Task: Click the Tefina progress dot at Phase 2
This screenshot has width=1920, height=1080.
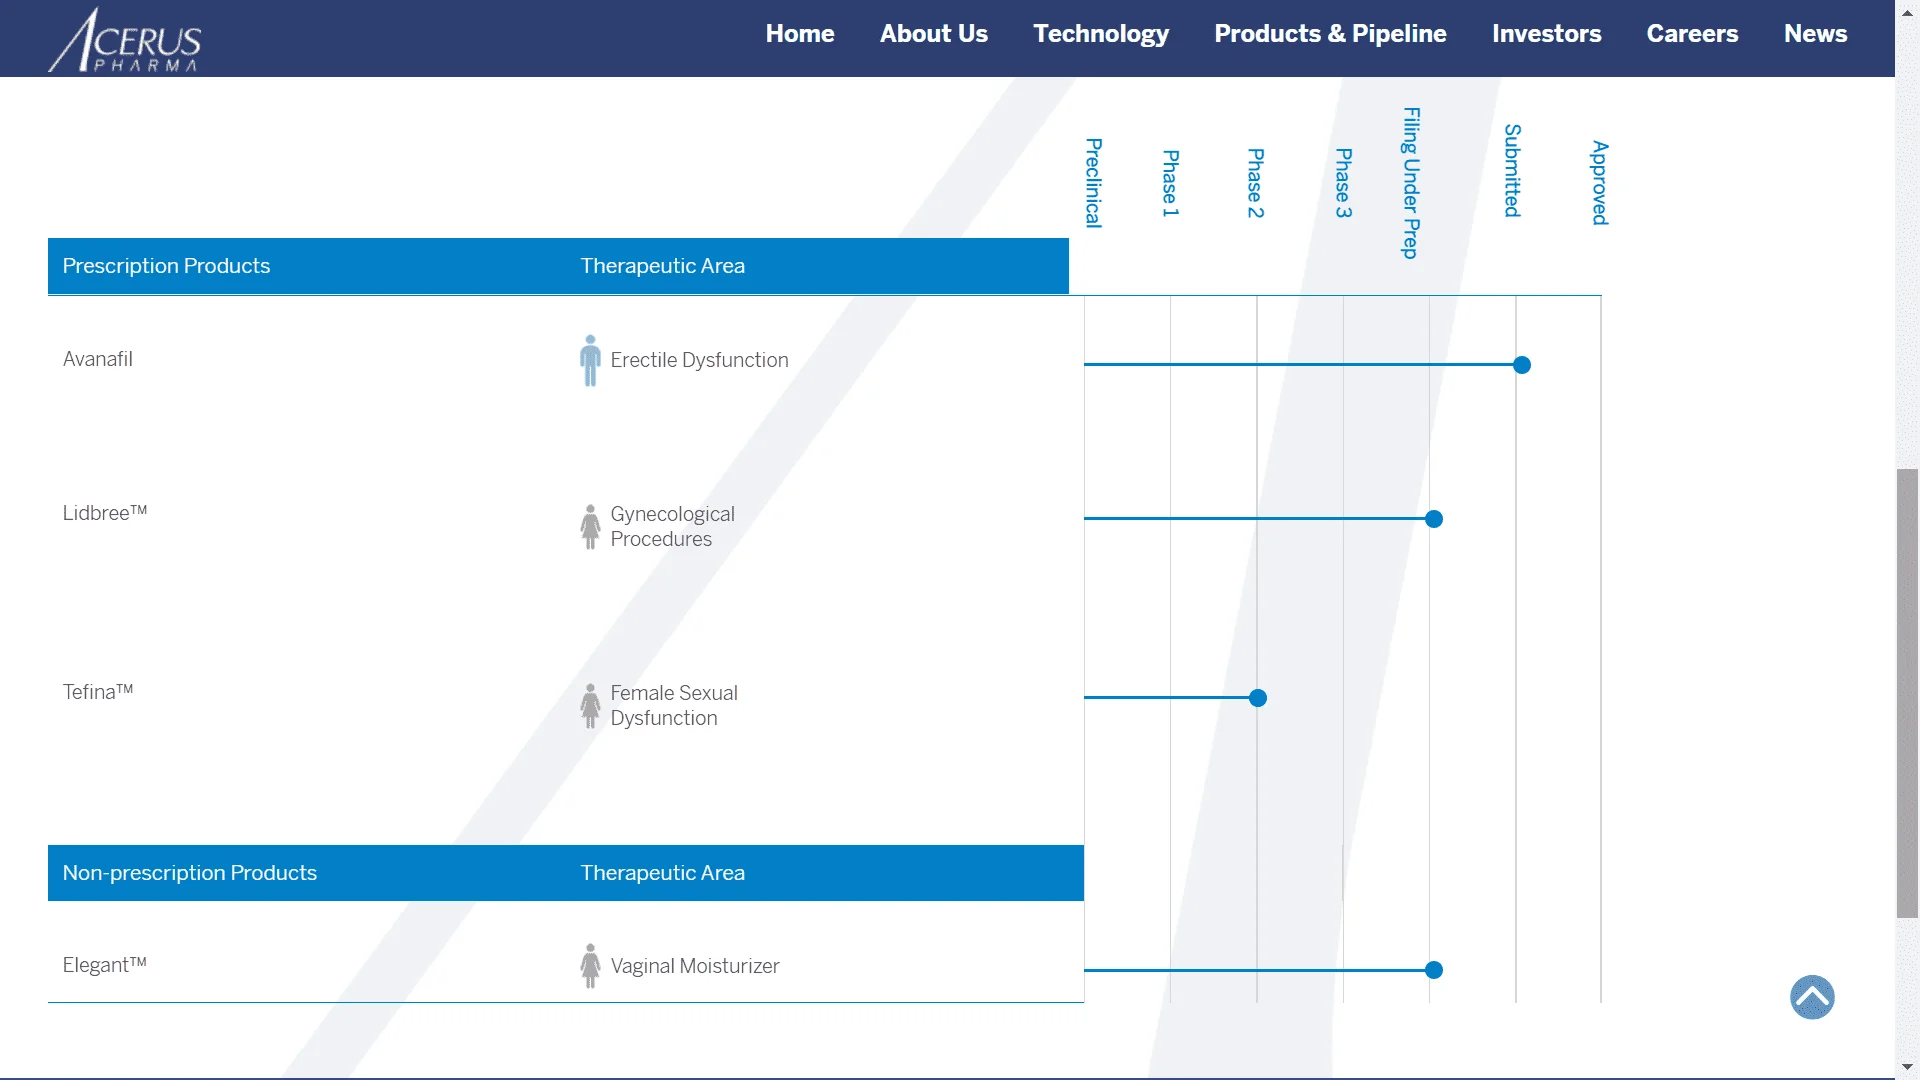Action: (x=1258, y=698)
